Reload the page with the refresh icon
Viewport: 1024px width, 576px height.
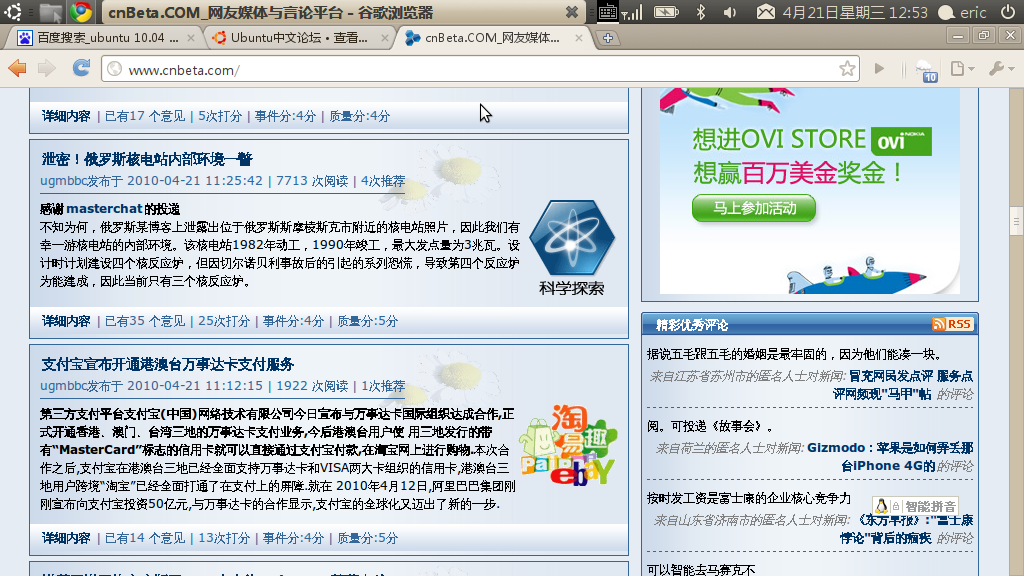(x=81, y=68)
